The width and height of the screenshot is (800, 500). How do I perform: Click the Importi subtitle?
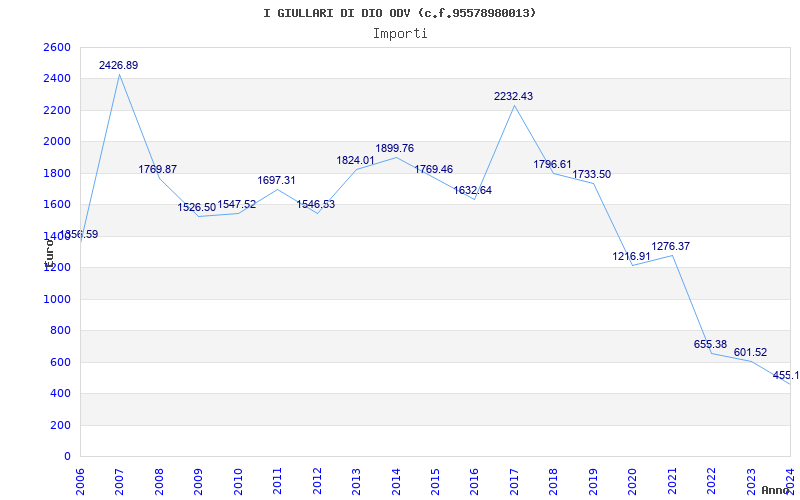pos(400,34)
